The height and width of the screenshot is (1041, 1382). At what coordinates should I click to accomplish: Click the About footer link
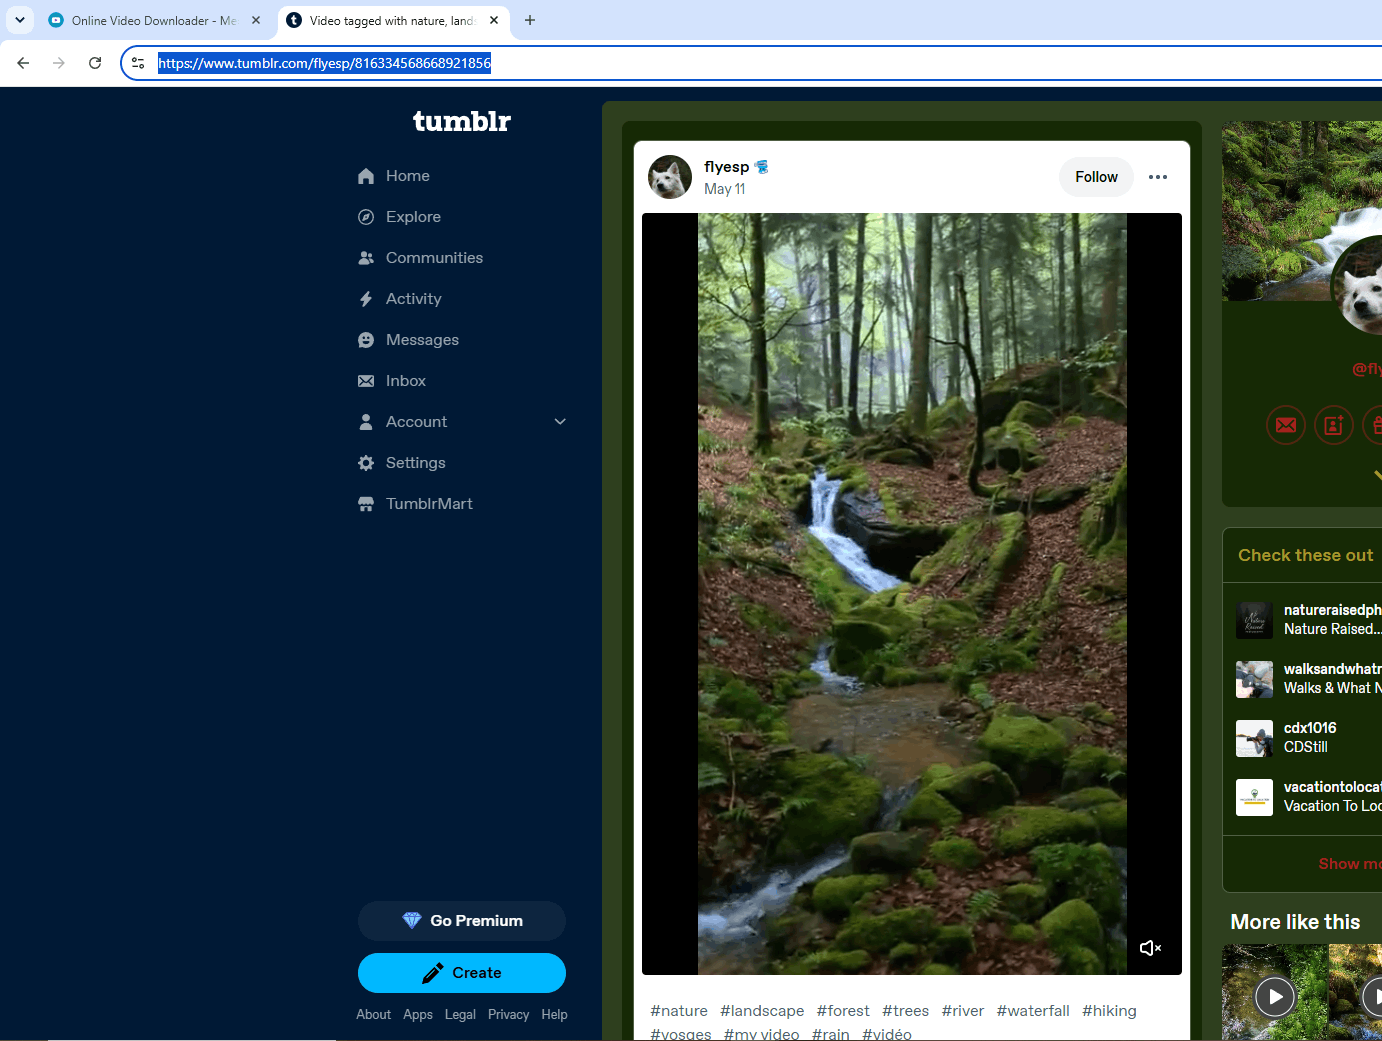373,1014
